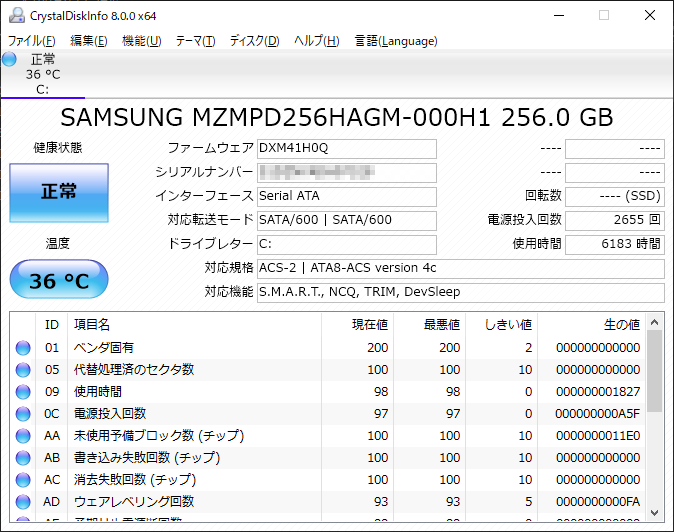Select the 電源投入回数 attribute row in table
Image resolution: width=674 pixels, height=532 pixels.
[328, 414]
